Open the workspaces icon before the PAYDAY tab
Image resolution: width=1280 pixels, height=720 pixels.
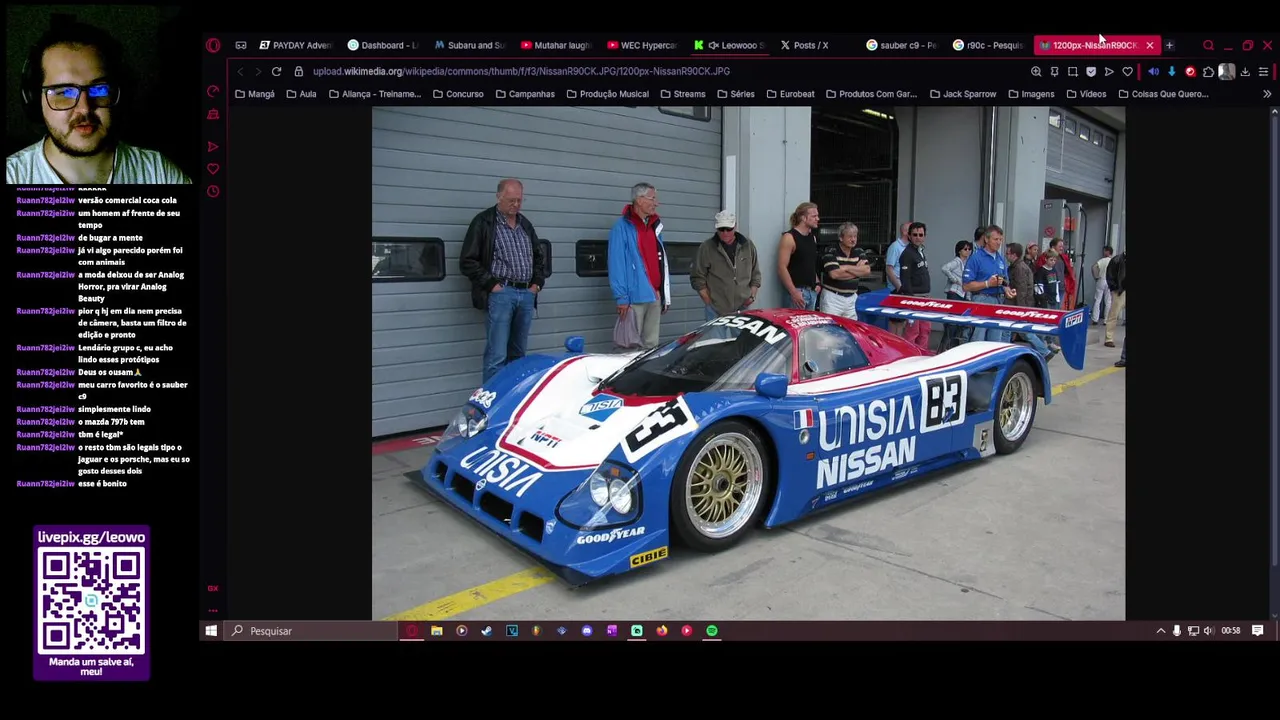pos(241,45)
